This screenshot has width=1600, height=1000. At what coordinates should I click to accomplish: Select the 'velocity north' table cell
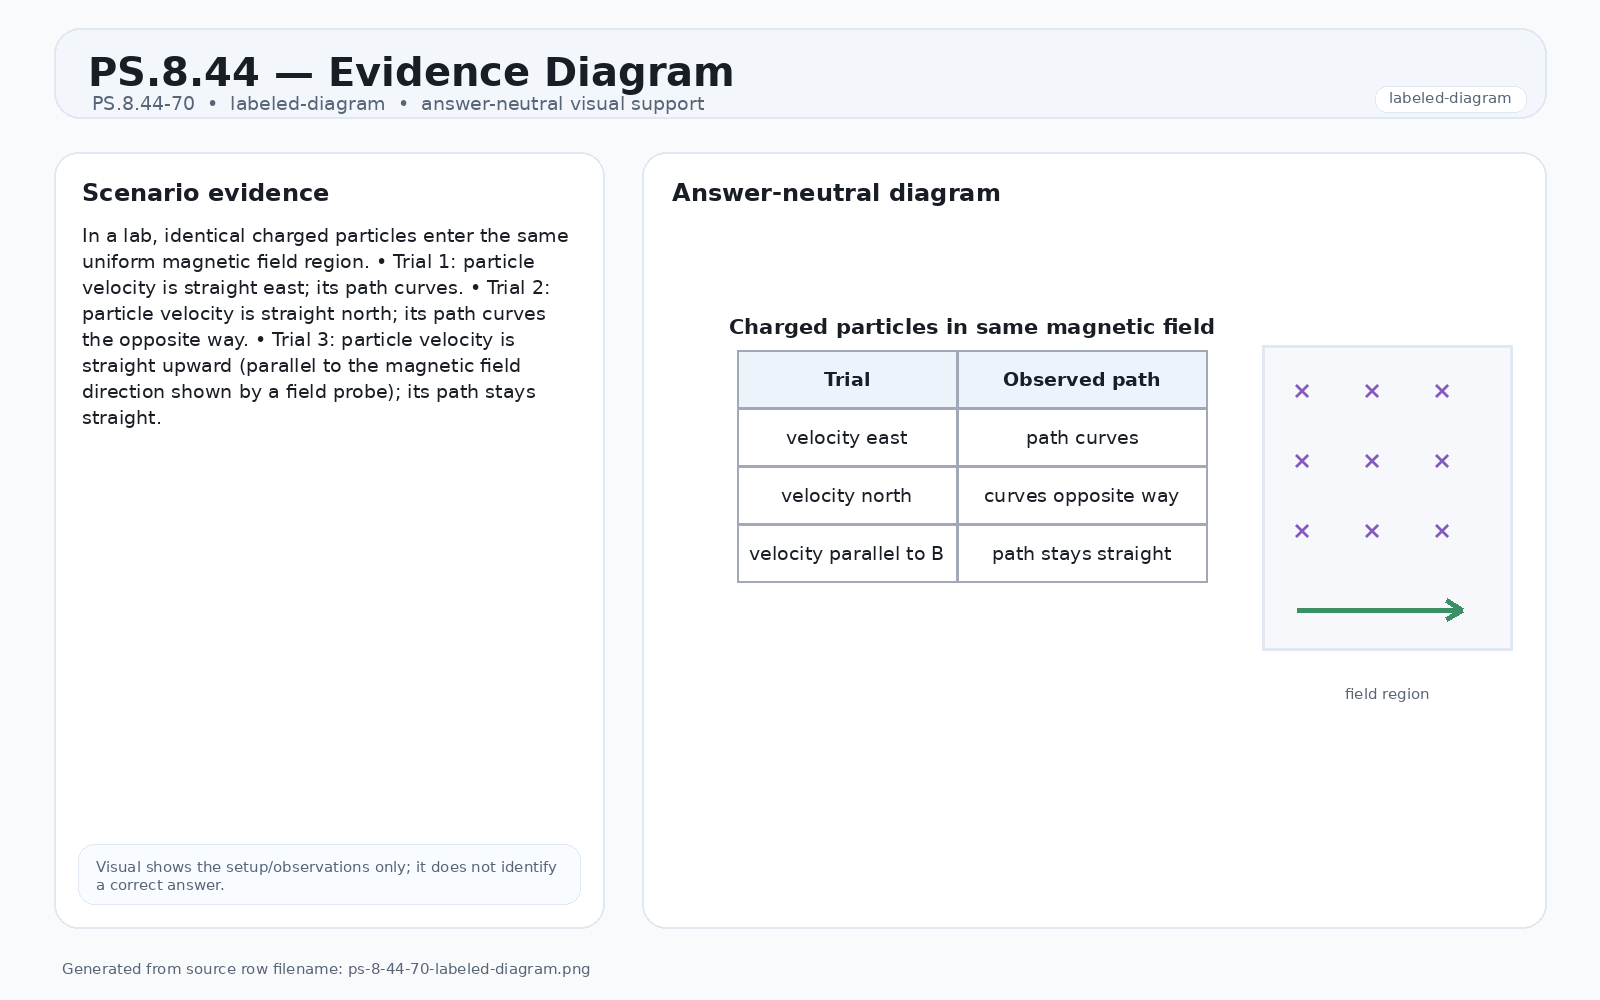click(x=847, y=496)
